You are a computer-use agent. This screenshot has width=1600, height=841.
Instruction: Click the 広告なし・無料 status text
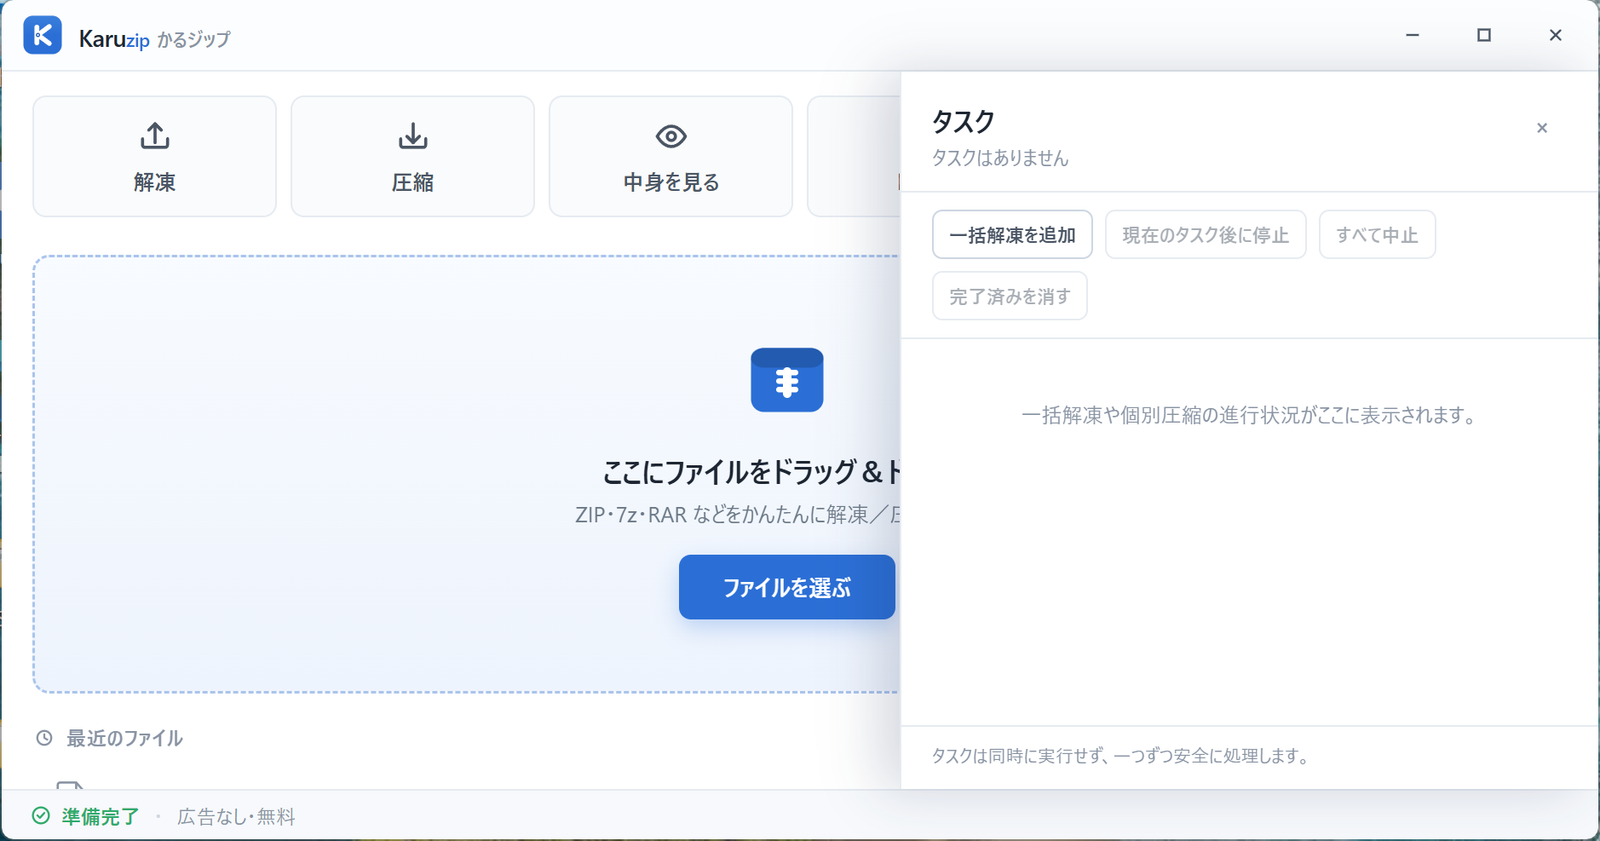point(236,816)
